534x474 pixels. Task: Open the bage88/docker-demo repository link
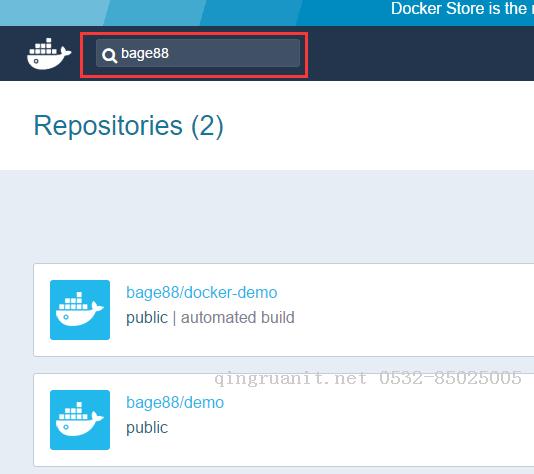202,293
